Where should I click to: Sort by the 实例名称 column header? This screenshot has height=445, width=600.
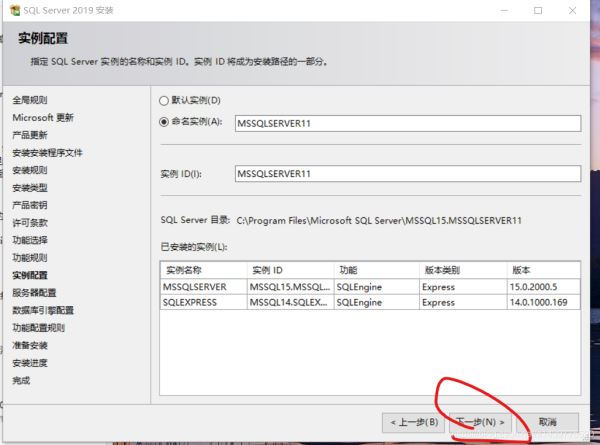(203, 270)
